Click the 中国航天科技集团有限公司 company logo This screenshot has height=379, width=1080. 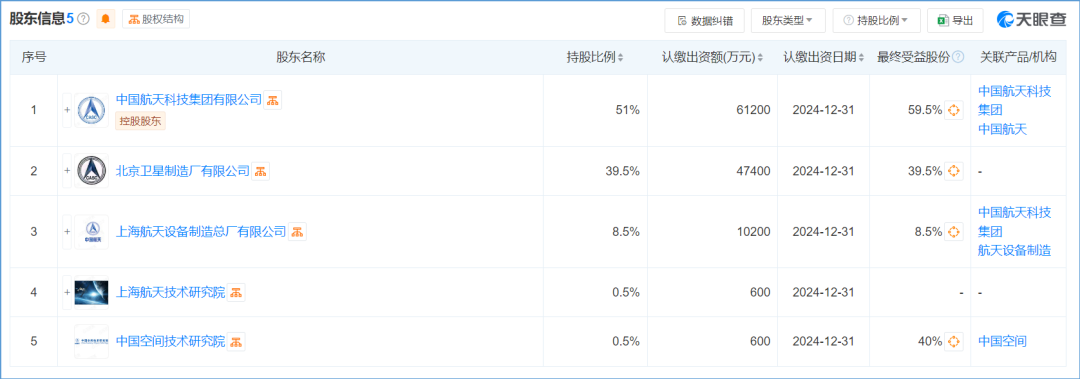(92, 110)
